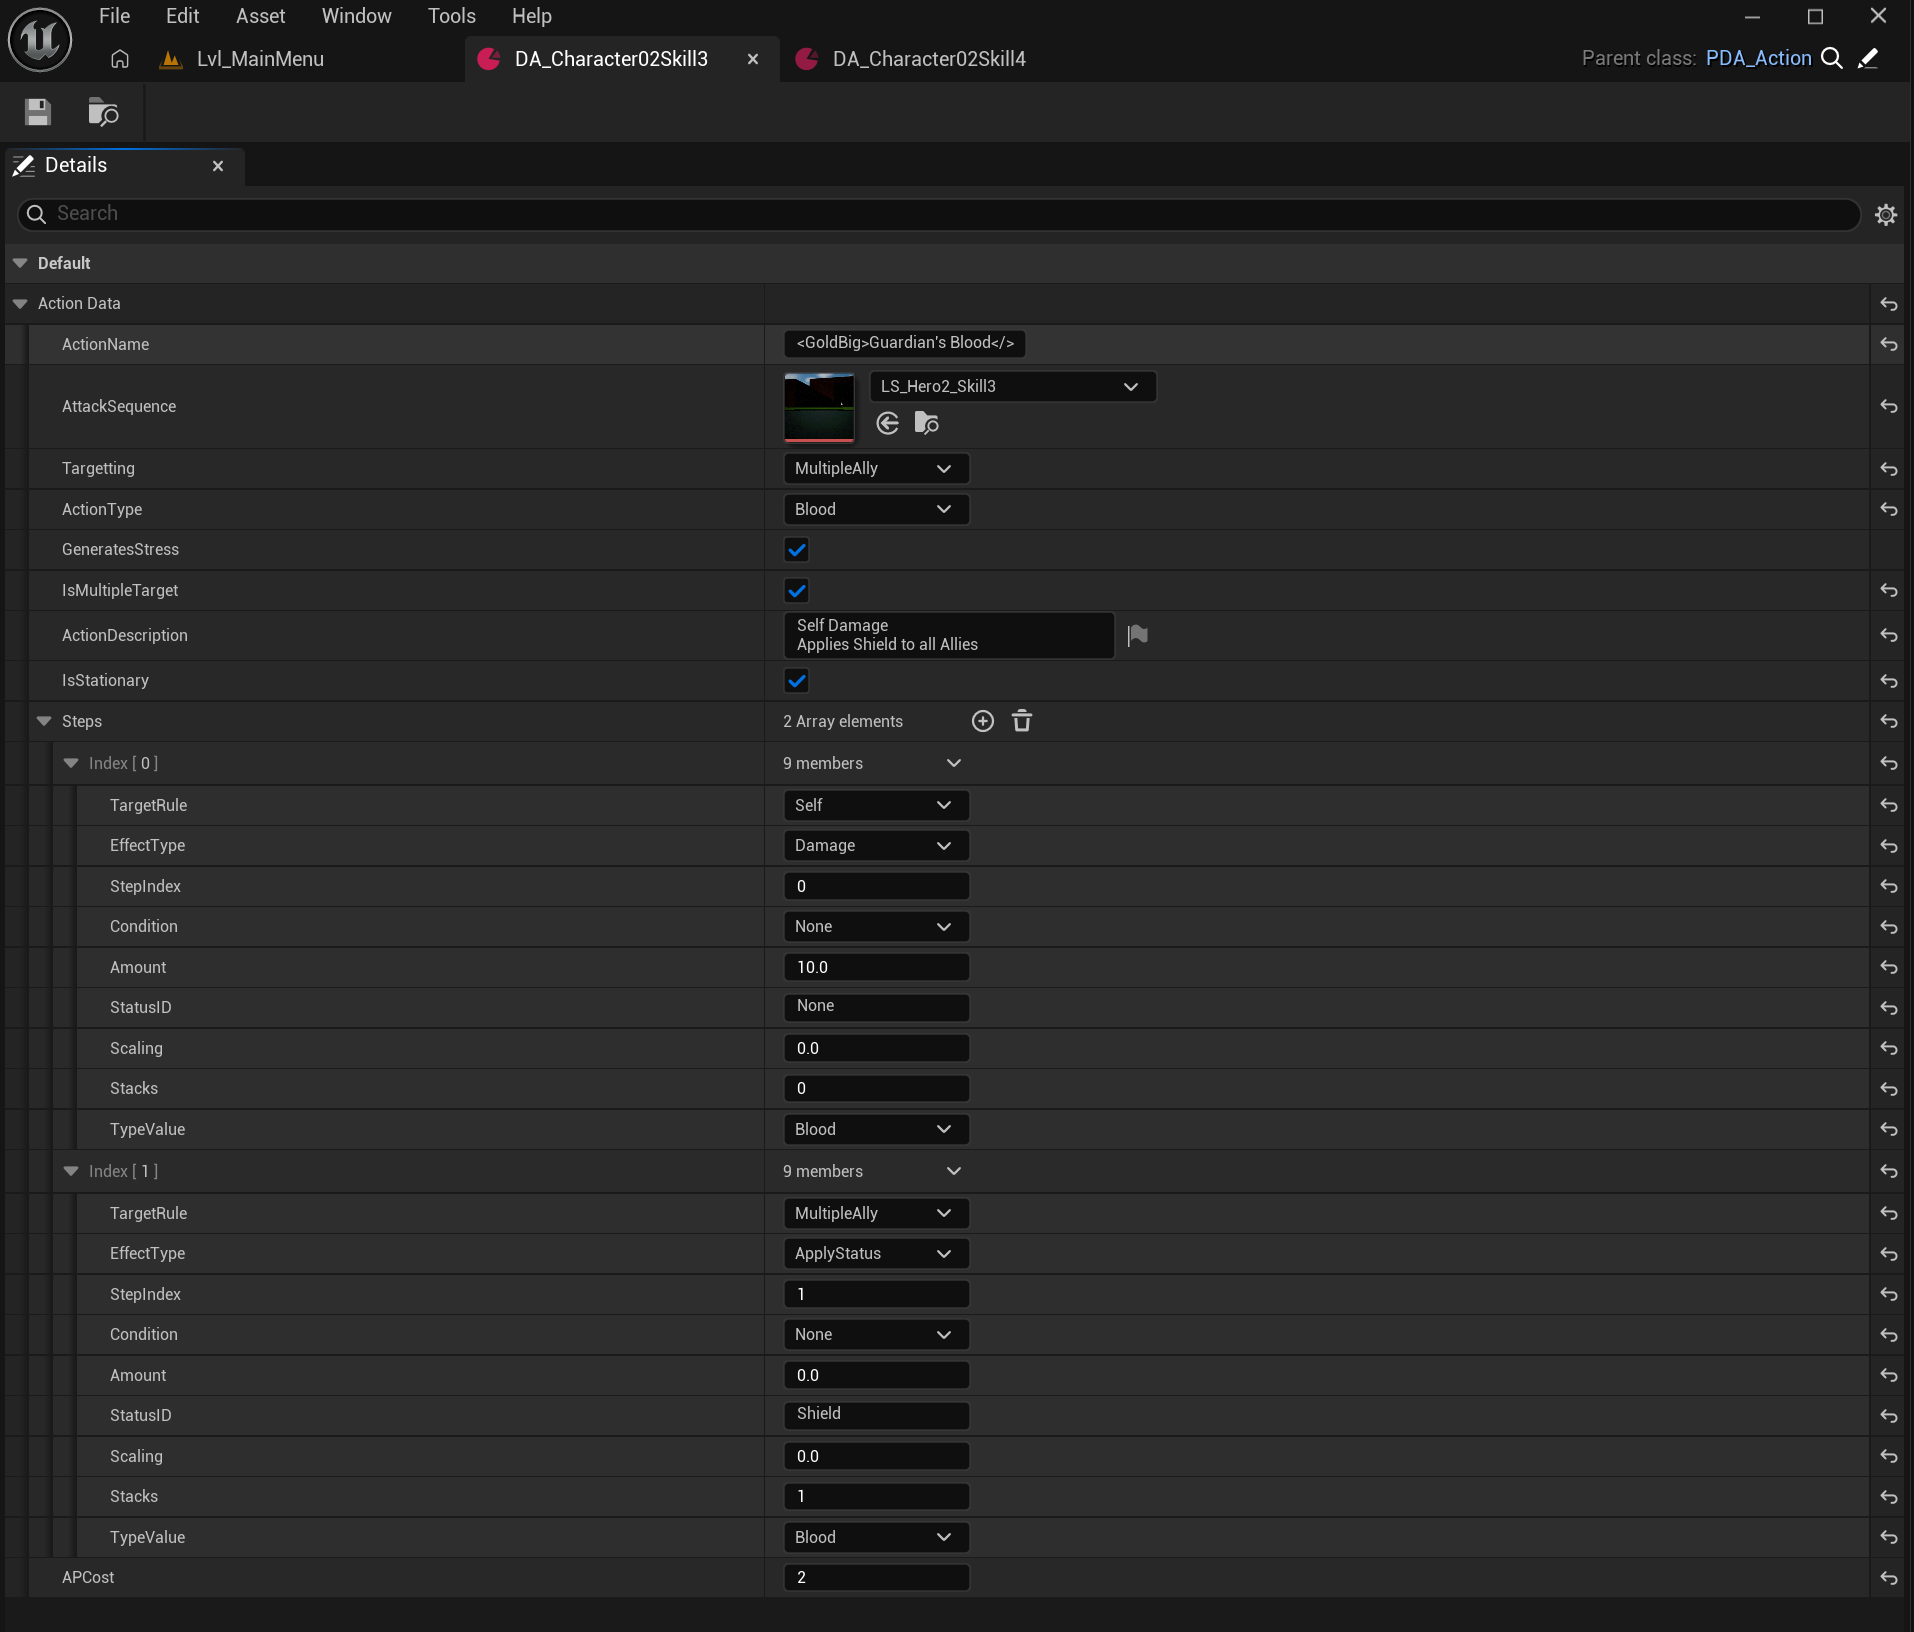
Task: Open the Targetting MultipleAlly dropdown
Action: pyautogui.click(x=876, y=468)
